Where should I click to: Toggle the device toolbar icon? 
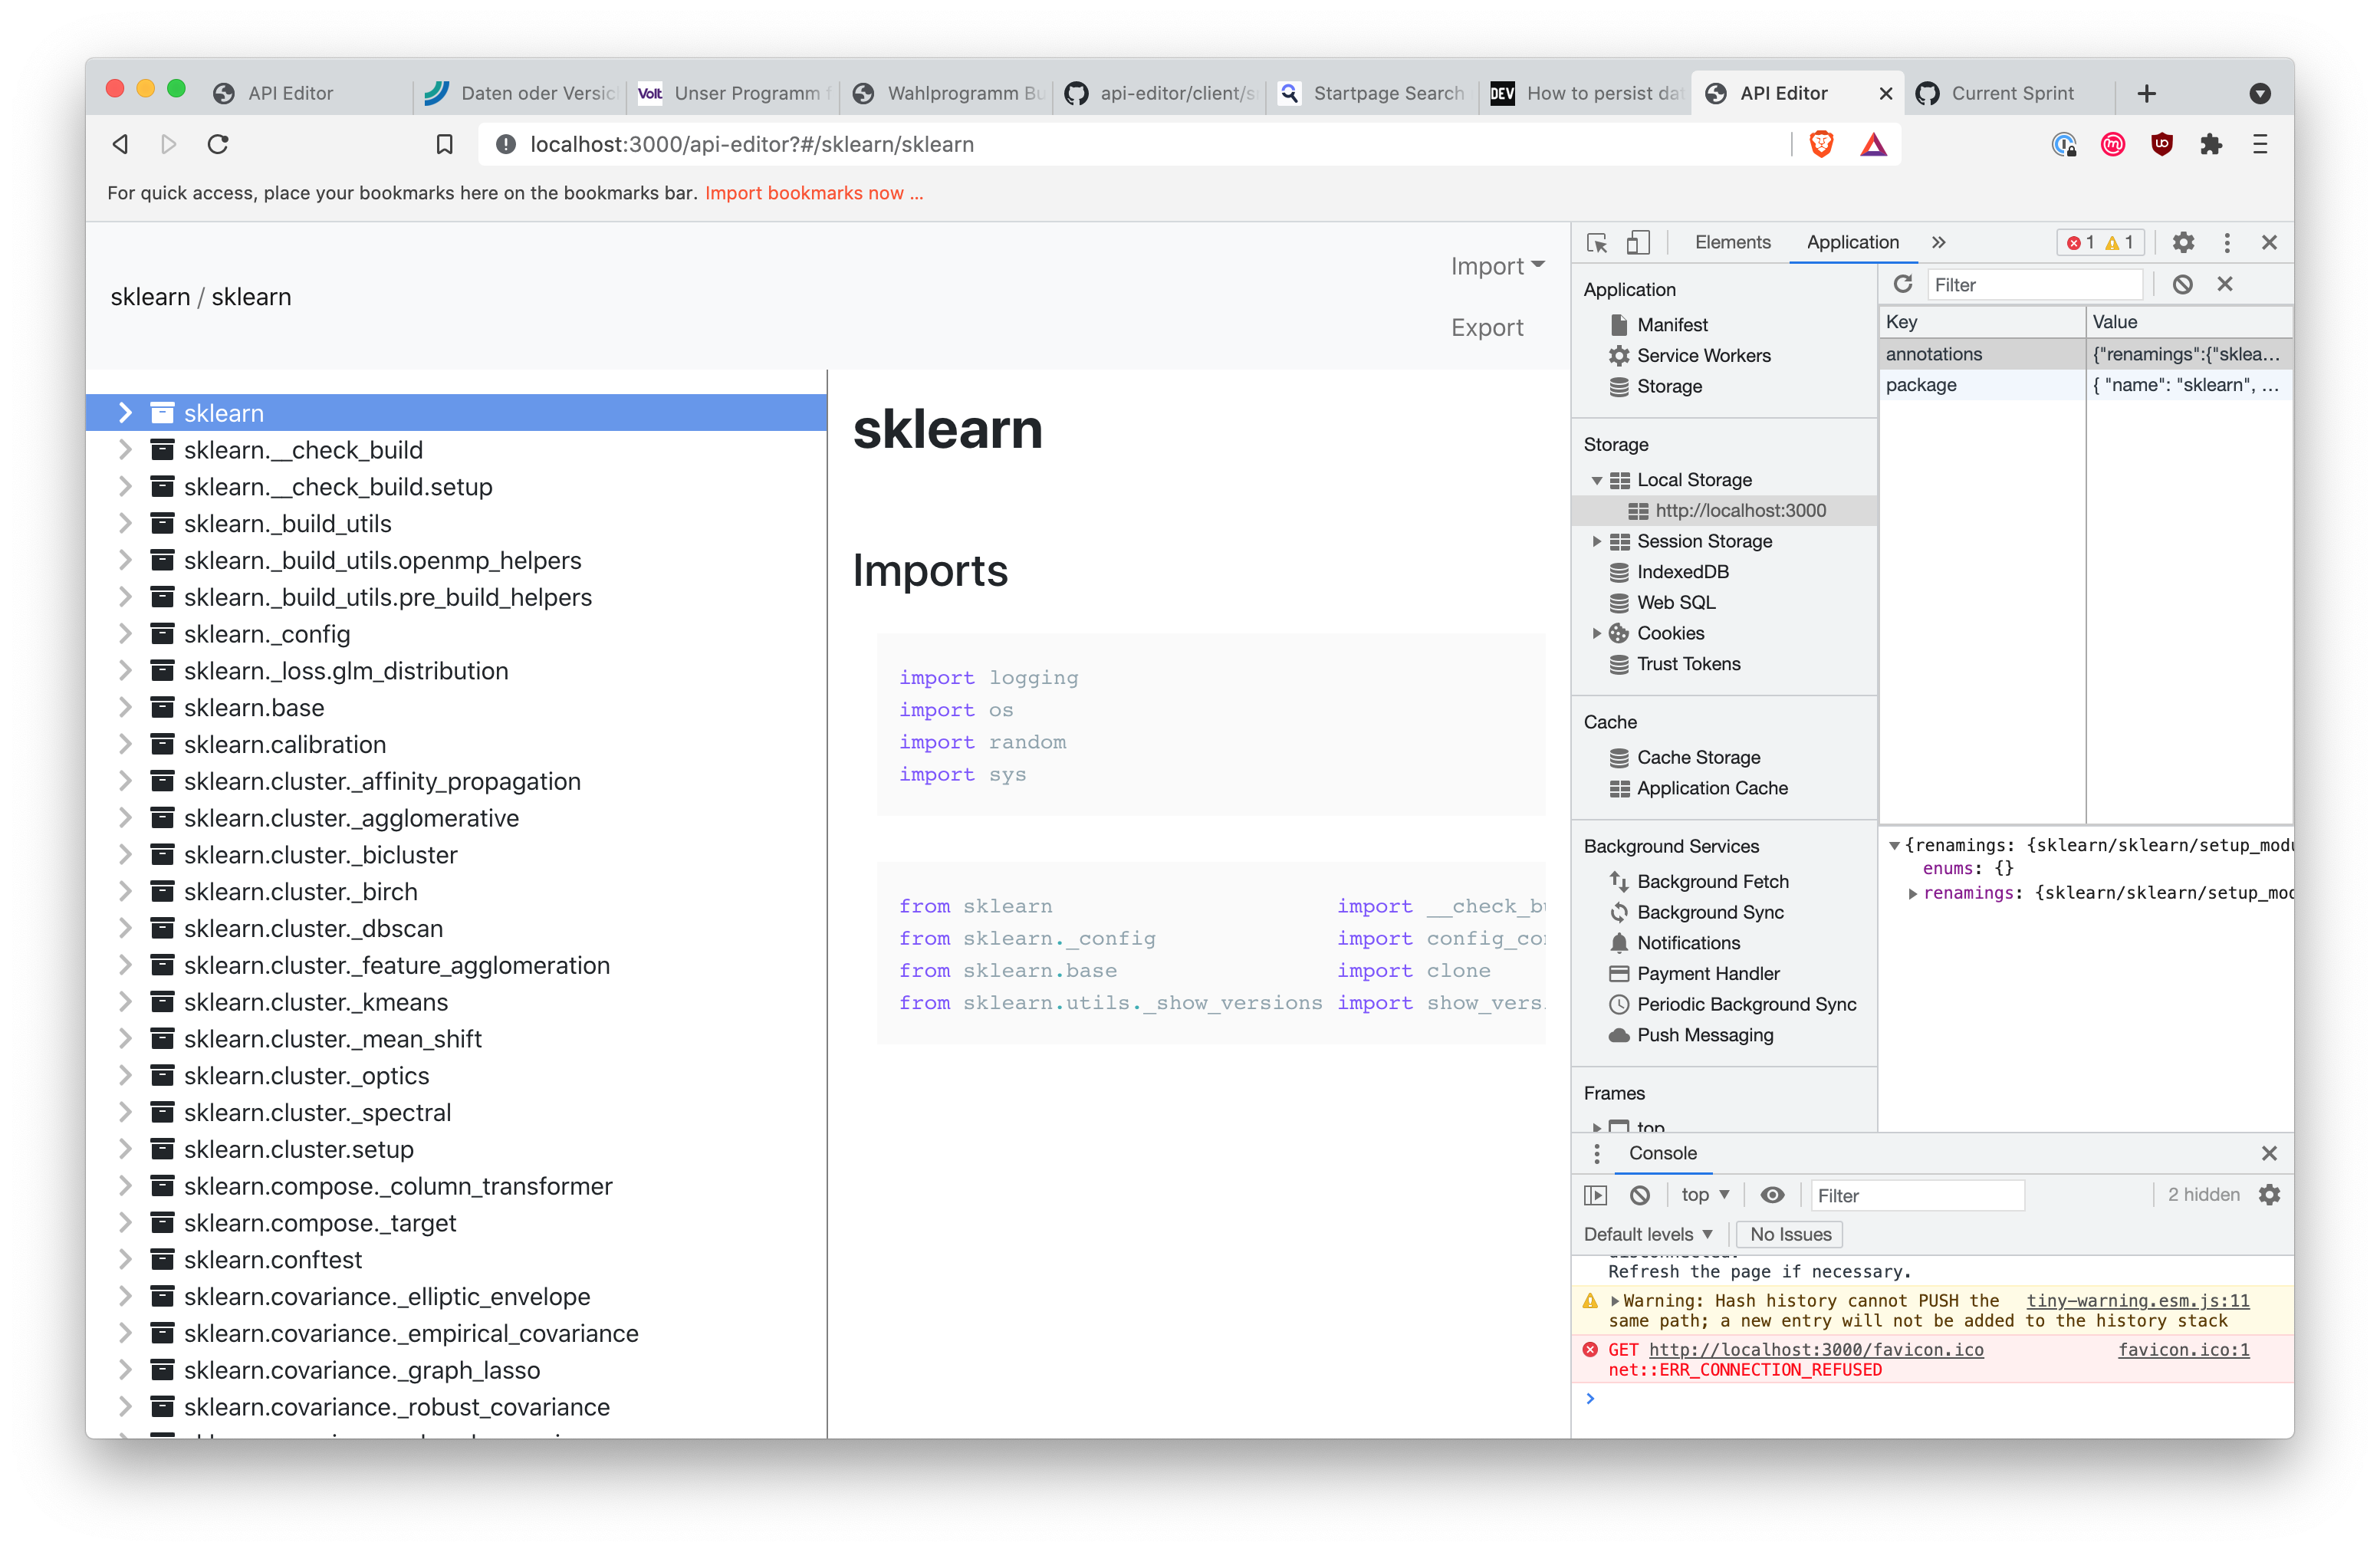(1638, 243)
